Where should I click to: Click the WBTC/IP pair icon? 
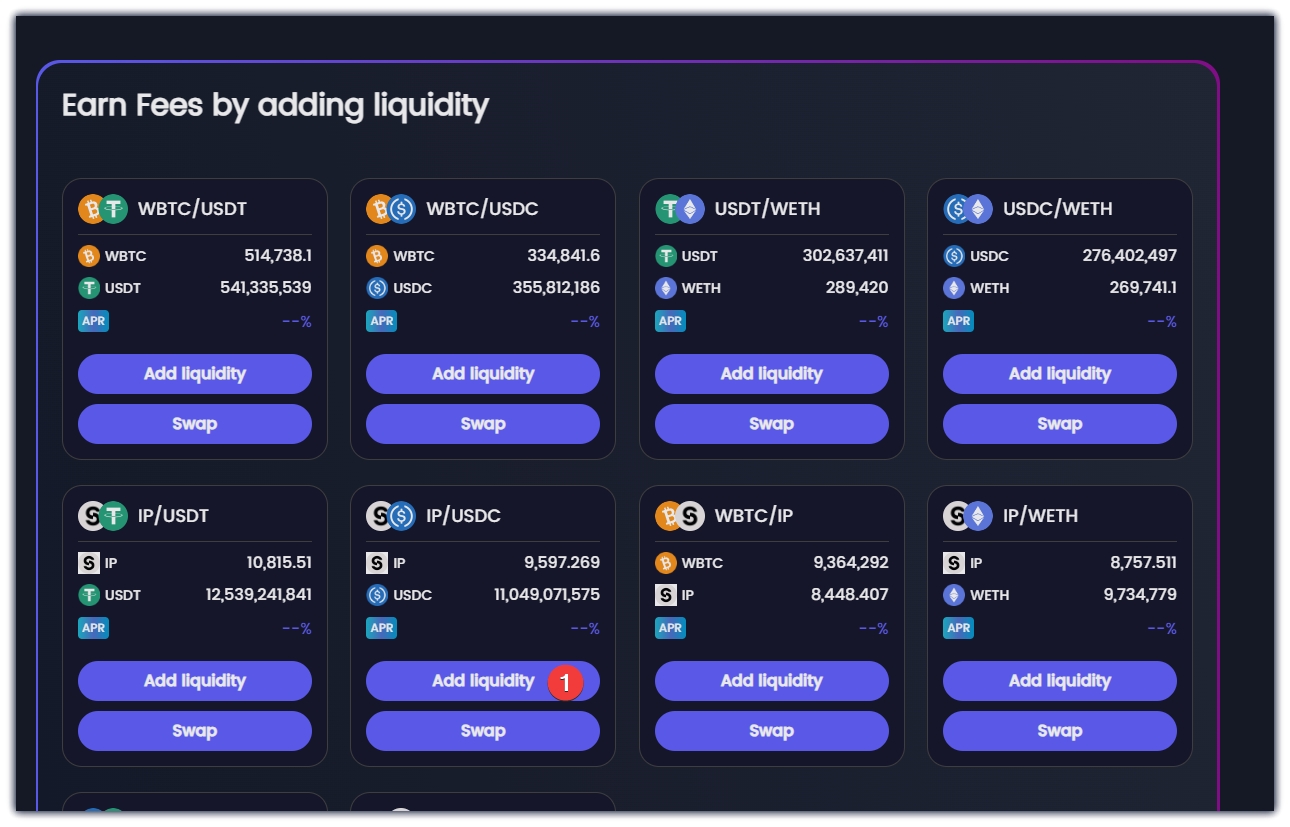pos(680,516)
